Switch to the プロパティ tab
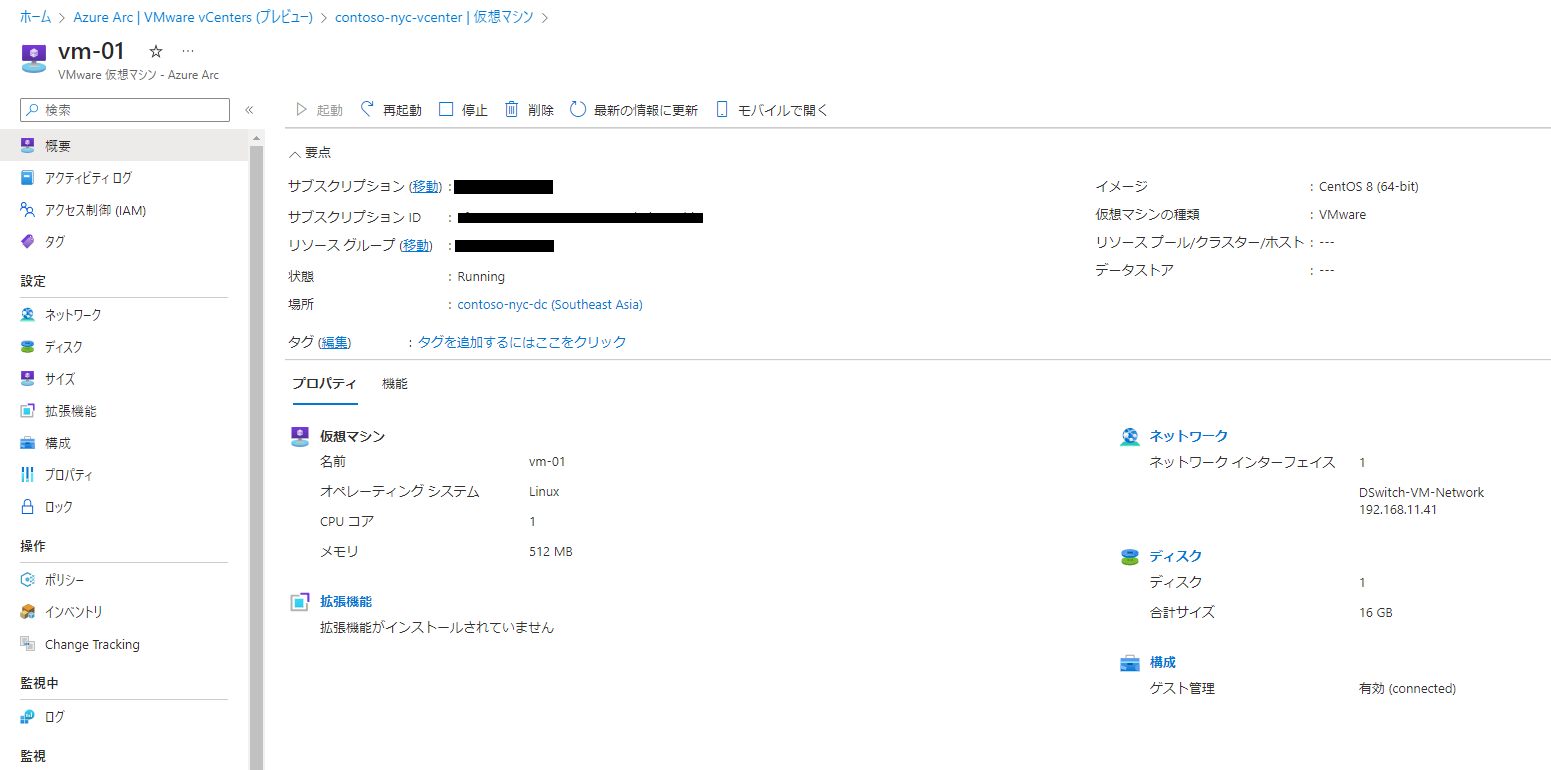This screenshot has width=1551, height=770. pyautogui.click(x=324, y=383)
